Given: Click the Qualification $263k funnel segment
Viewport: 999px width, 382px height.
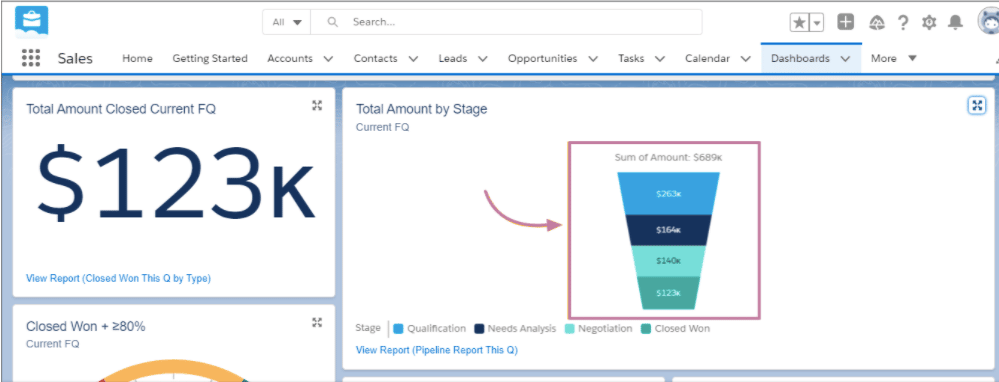Looking at the screenshot, I should tap(668, 194).
